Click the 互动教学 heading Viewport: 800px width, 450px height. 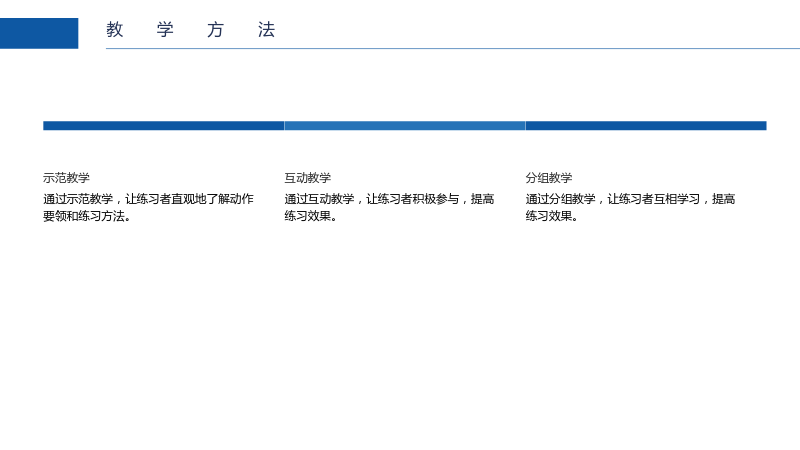tap(308, 178)
